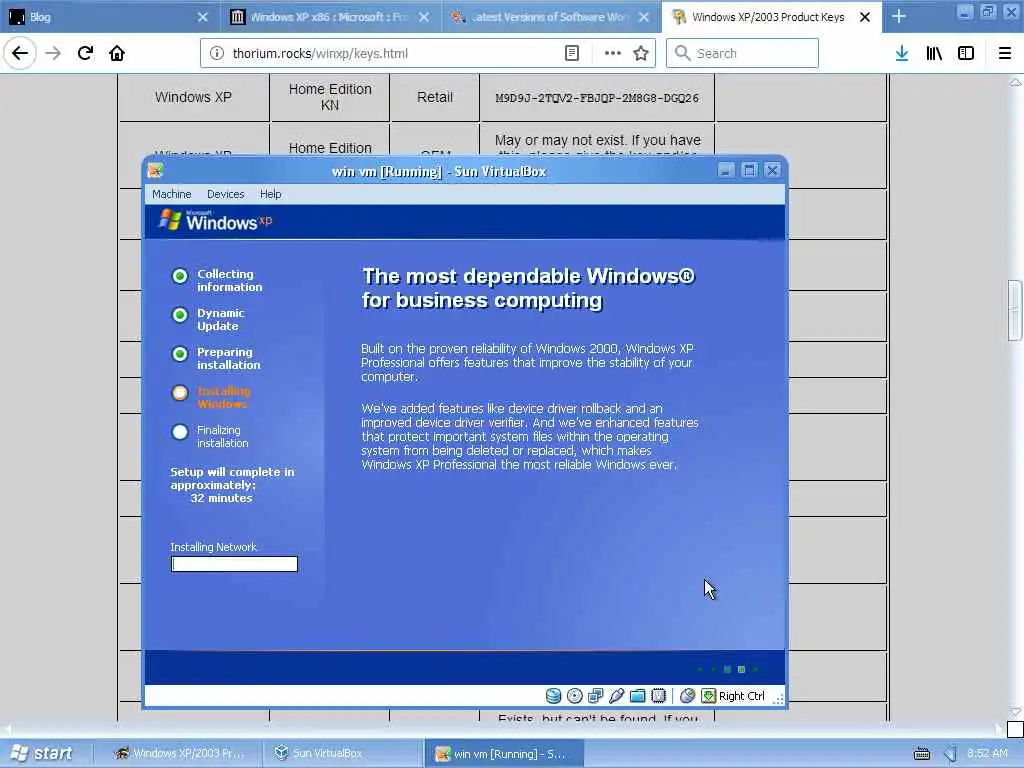1024x768 pixels.
Task: Click the Finalizing installation step indicator
Action: point(180,432)
